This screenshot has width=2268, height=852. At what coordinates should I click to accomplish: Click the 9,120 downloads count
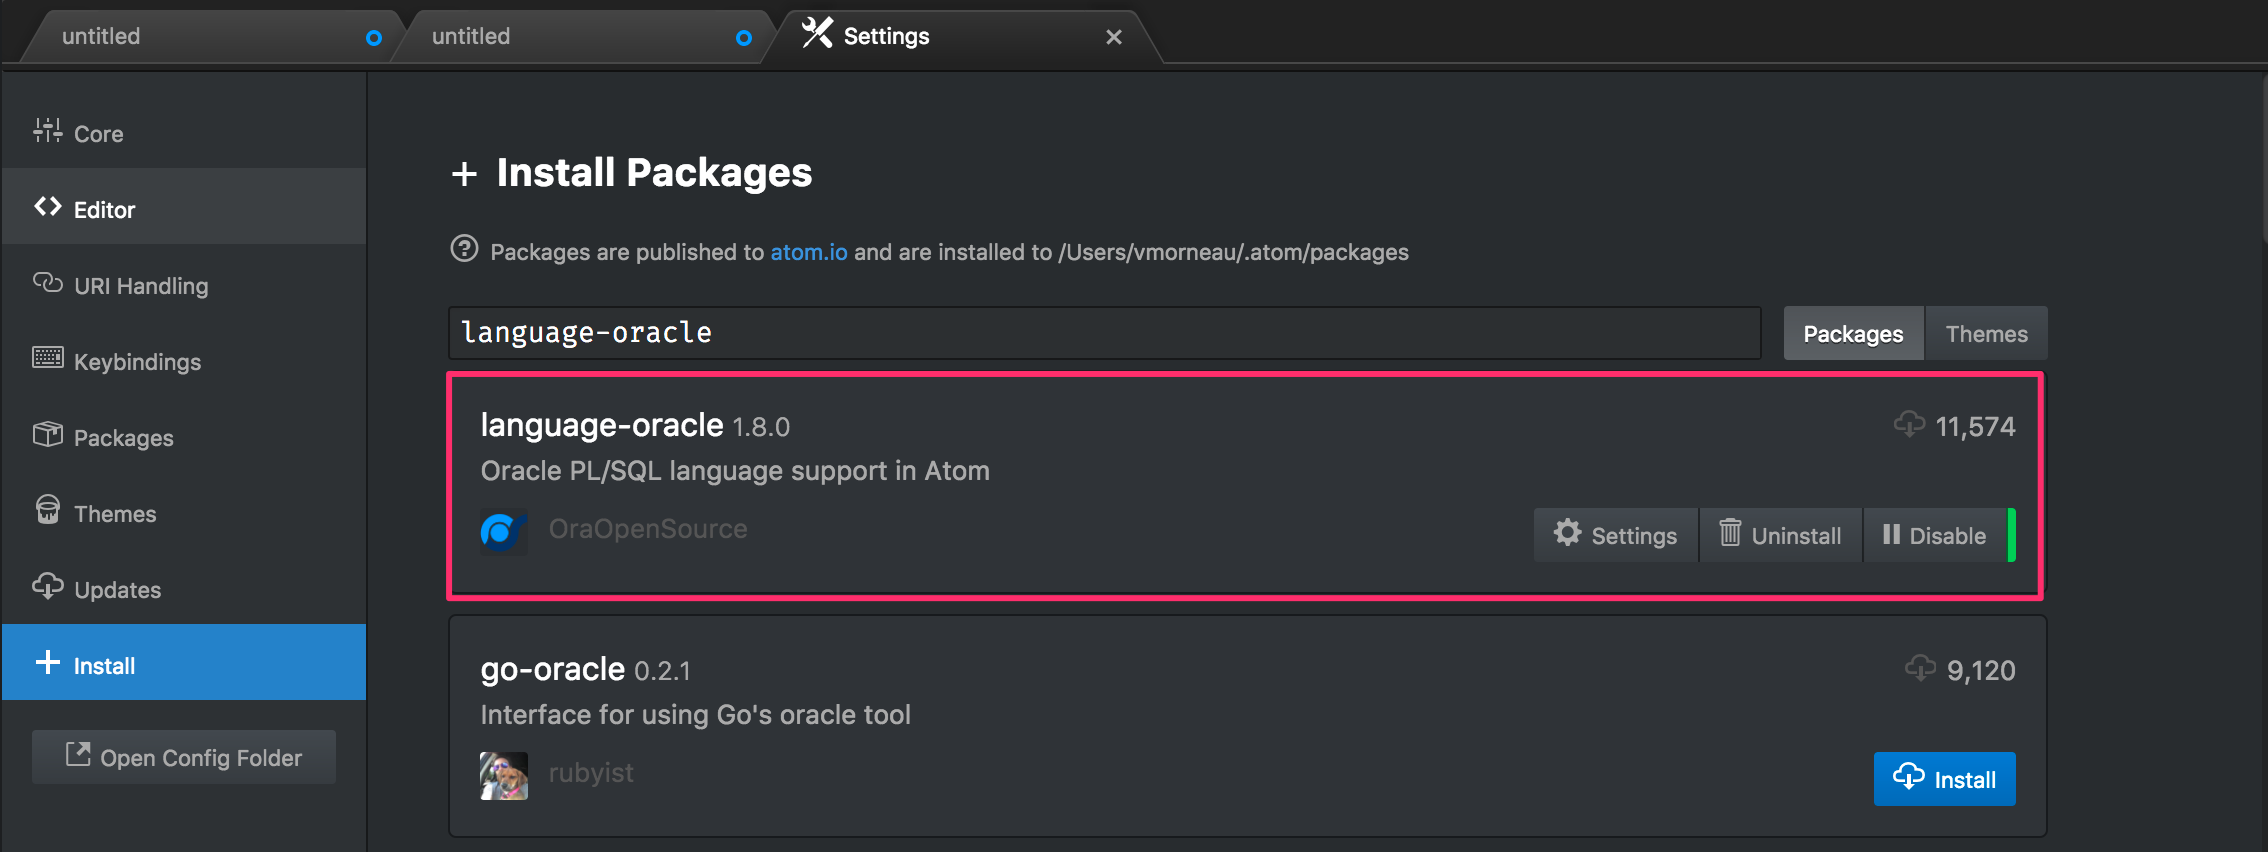point(1981,671)
